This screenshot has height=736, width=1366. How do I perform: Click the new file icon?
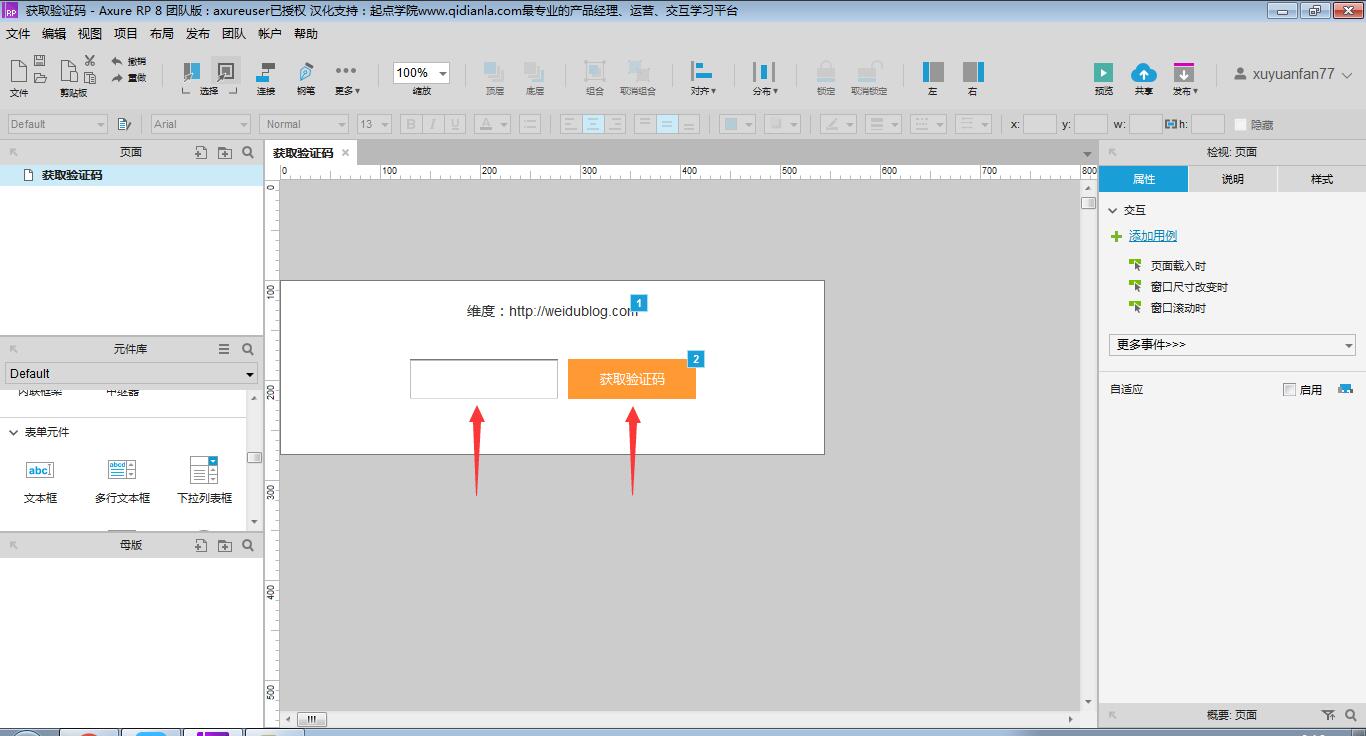tap(18, 71)
